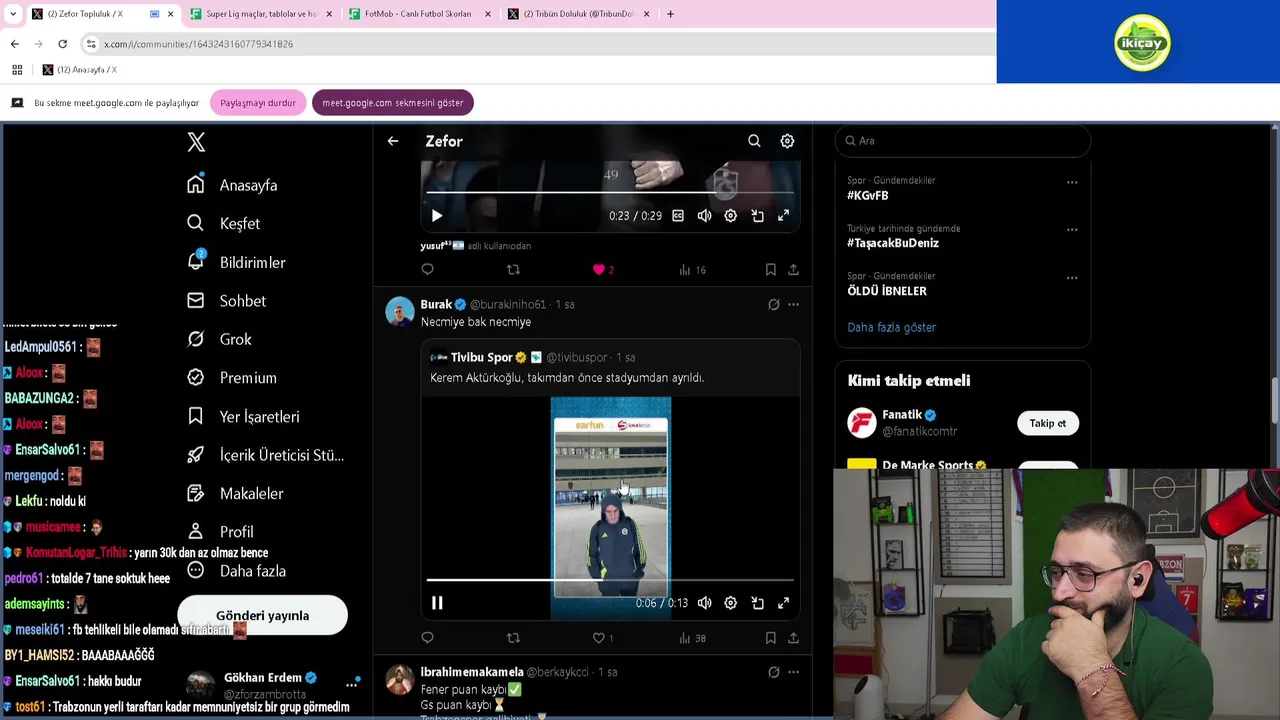Open options for the #KGvFB trend
The width and height of the screenshot is (1280, 720).
1072,182
